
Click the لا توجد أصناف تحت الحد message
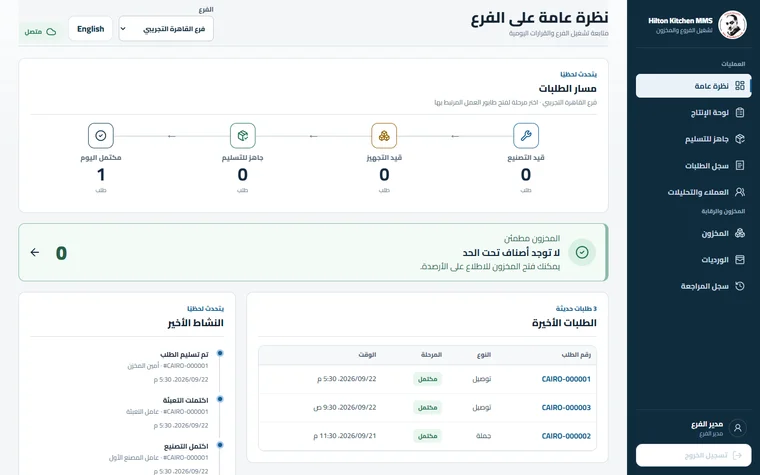(x=511, y=253)
